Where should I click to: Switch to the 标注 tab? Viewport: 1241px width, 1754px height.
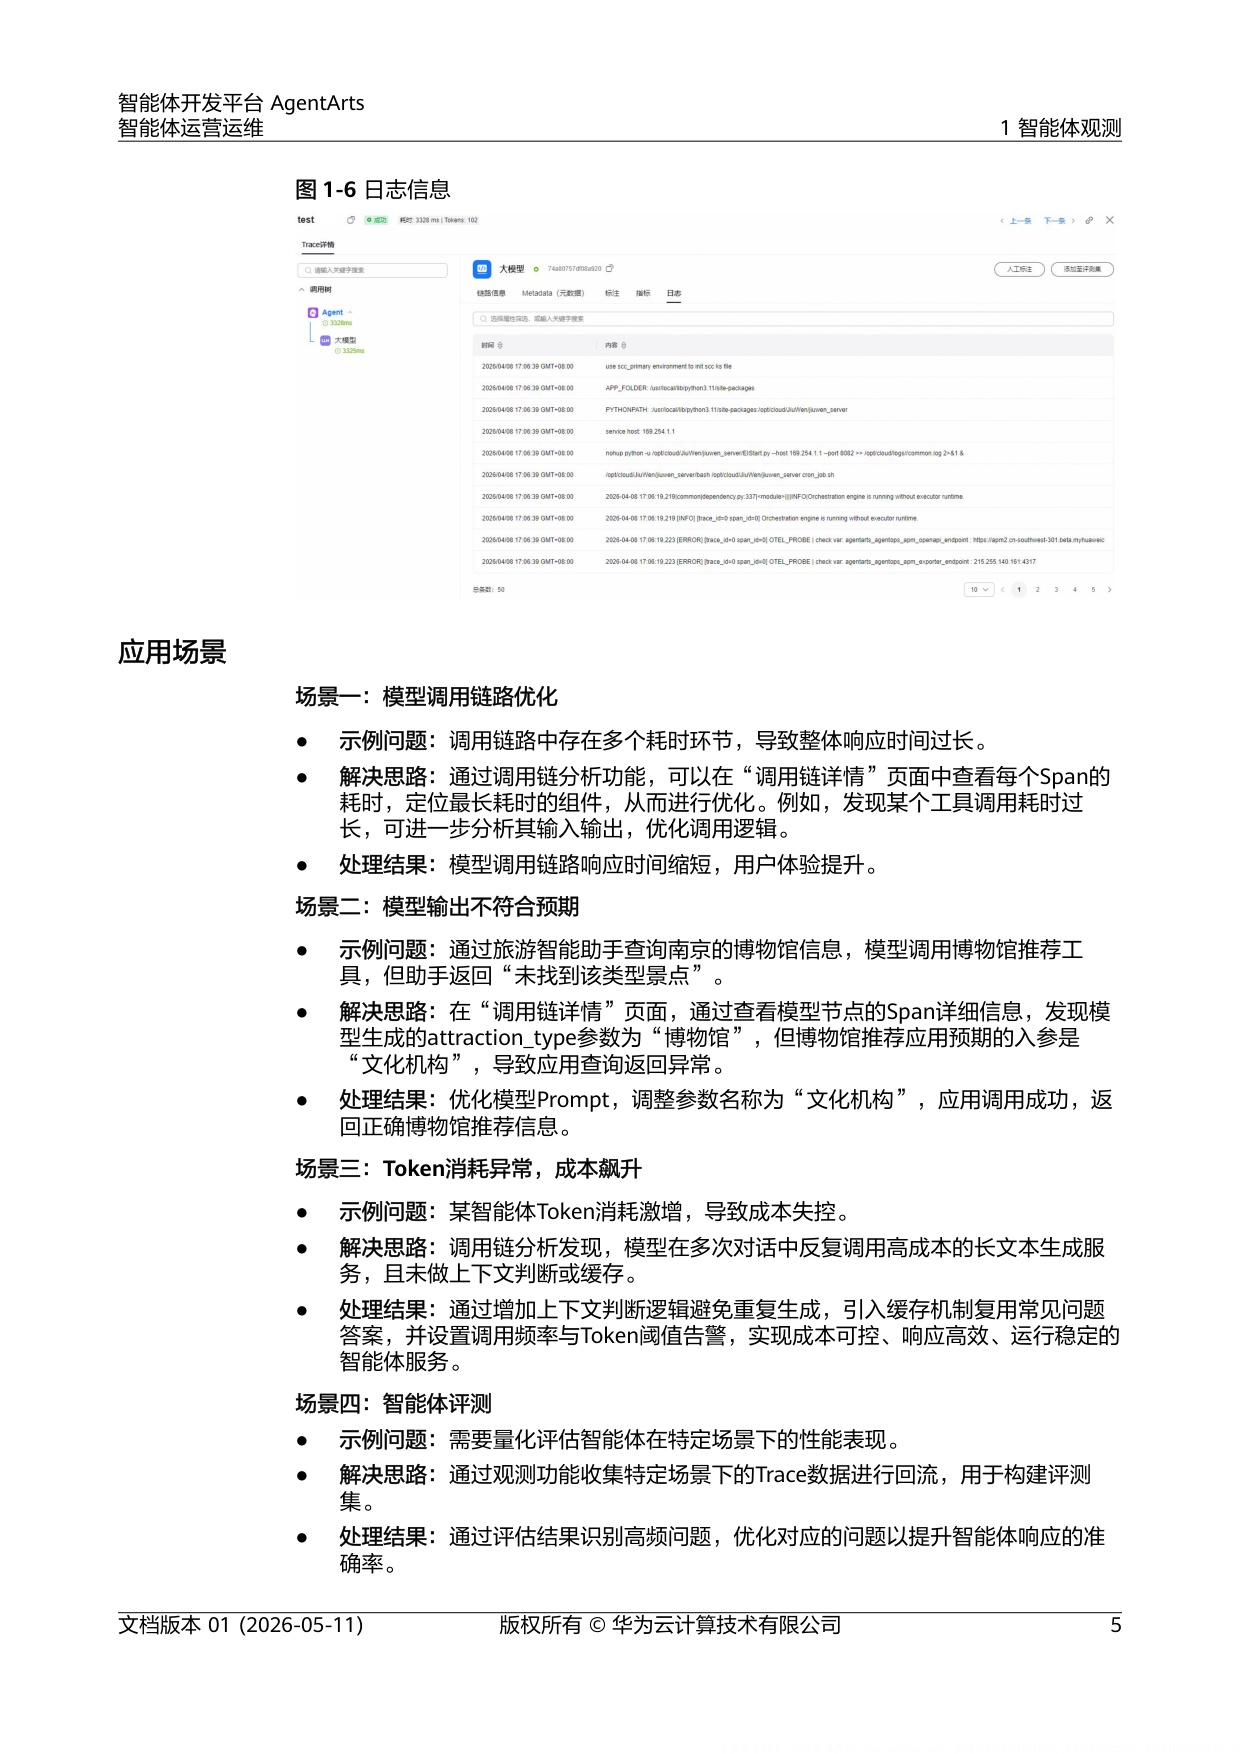612,294
